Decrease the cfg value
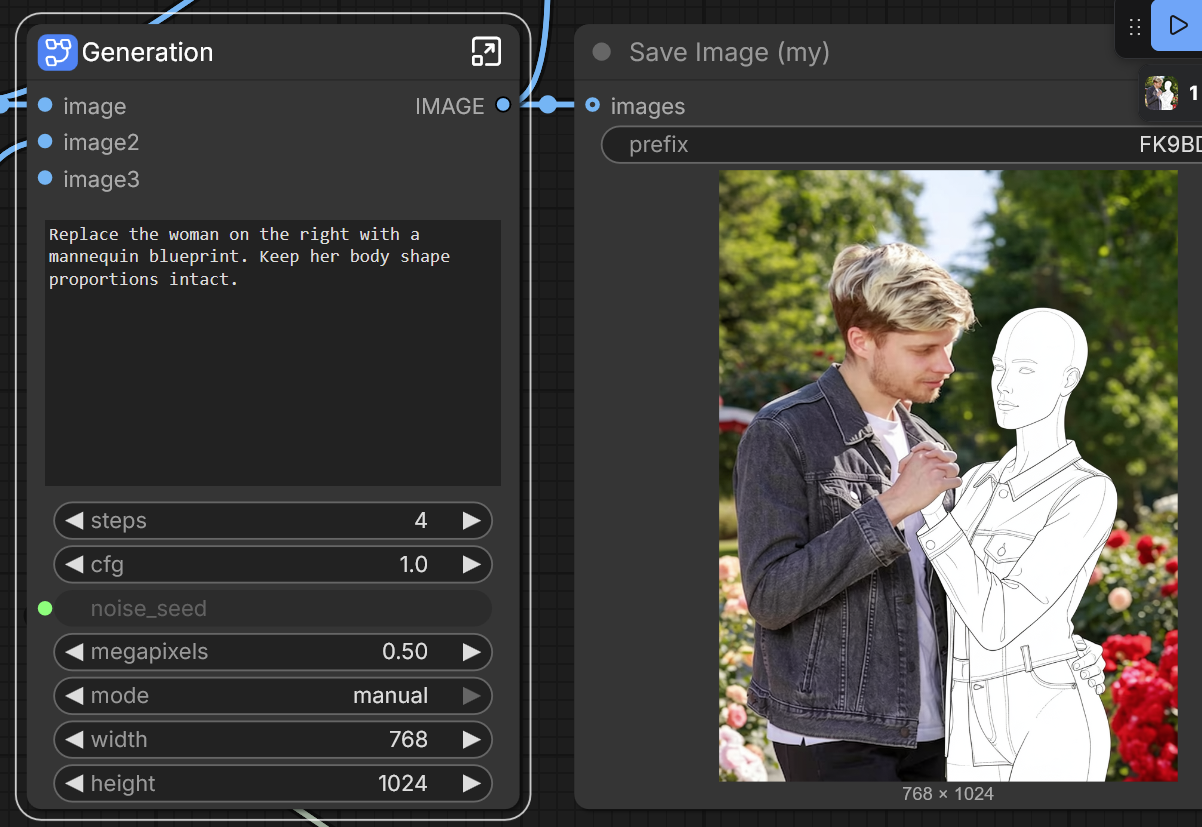This screenshot has height=827, width=1202. [x=74, y=565]
